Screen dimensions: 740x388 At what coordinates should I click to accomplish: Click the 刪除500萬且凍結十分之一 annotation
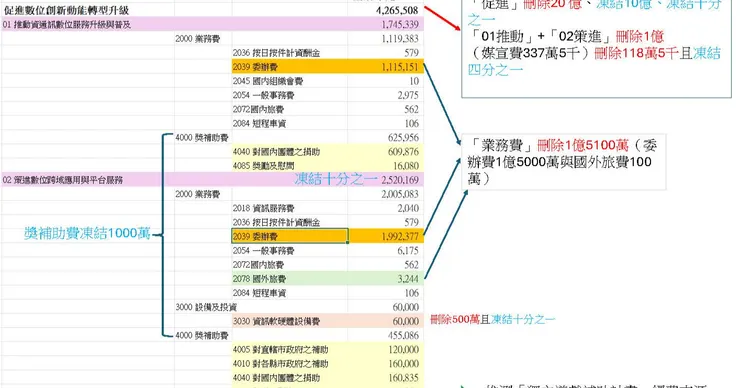(x=492, y=320)
